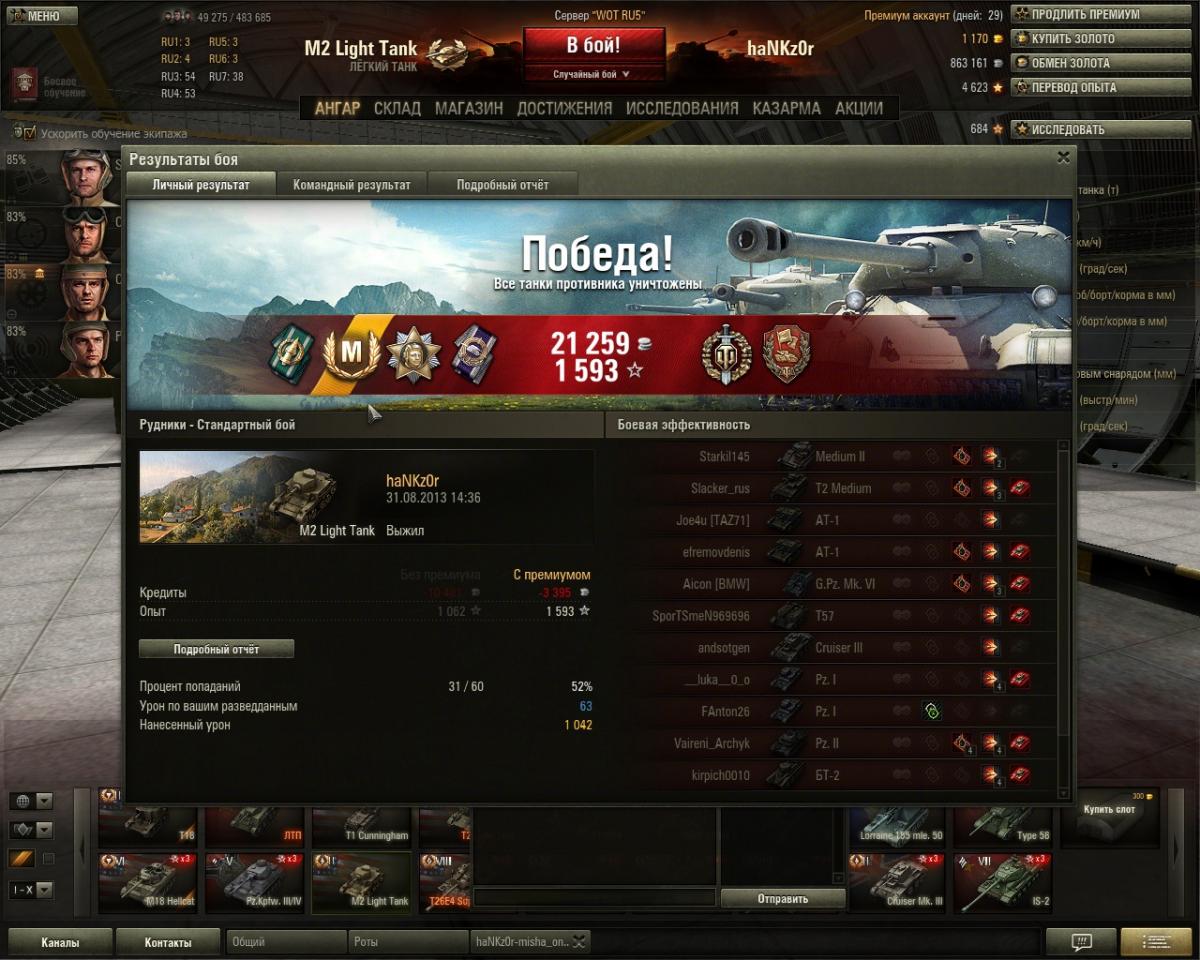Open the random battle mode dropdown
Viewport: 1200px width, 960px height.
coord(593,74)
